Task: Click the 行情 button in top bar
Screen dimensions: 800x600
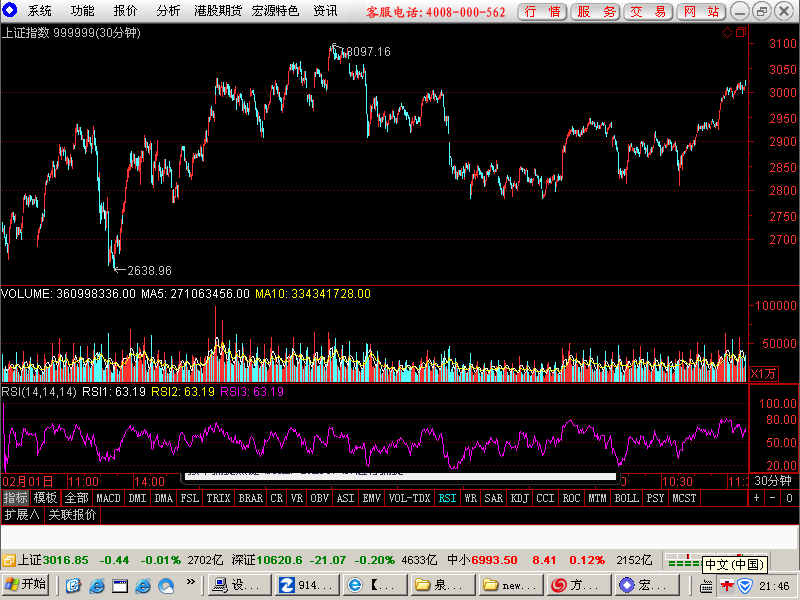Action: pyautogui.click(x=542, y=11)
